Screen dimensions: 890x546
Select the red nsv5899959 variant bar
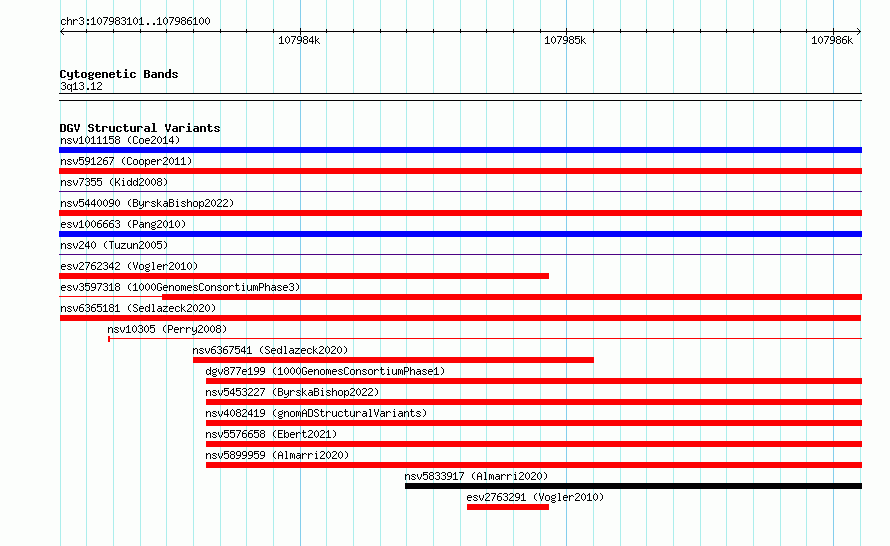(534, 465)
